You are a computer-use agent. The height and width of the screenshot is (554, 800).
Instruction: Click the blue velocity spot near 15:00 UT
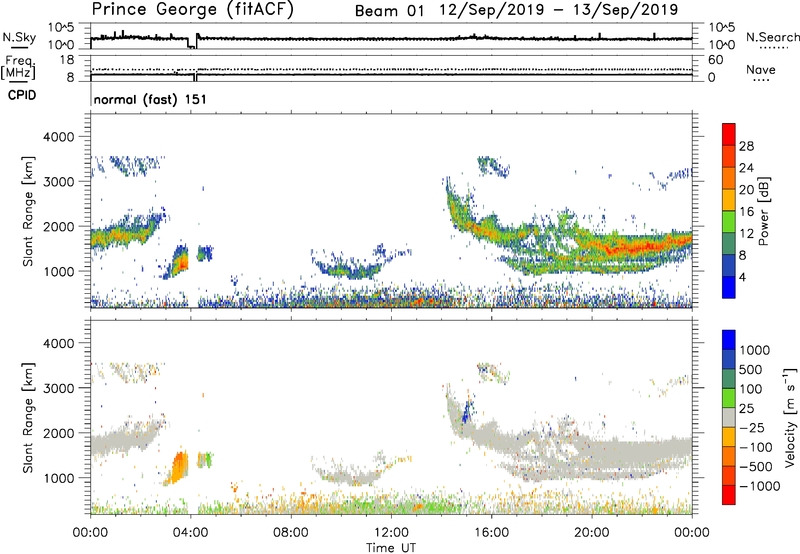click(466, 411)
